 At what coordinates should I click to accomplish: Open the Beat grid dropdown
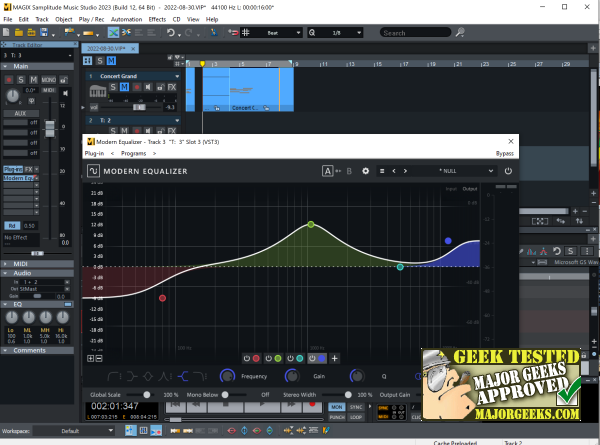point(298,33)
